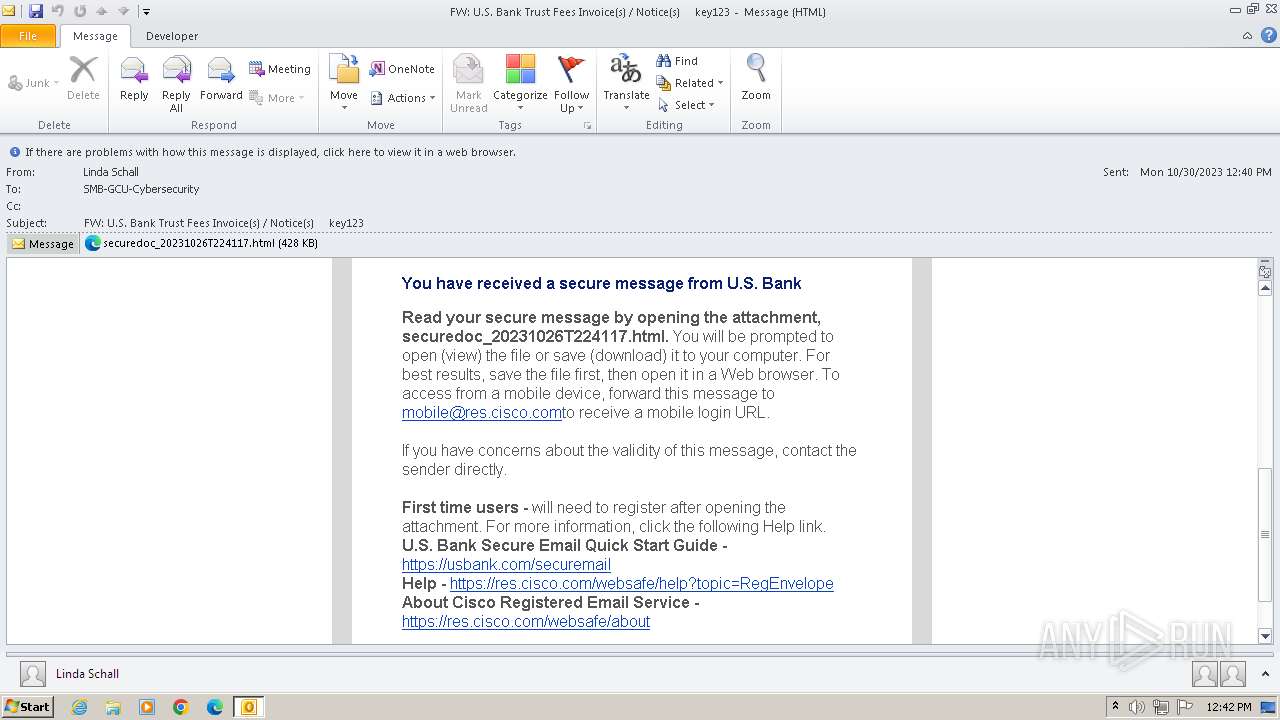1280x720 pixels.
Task: Click the media player taskbar icon
Action: (x=147, y=707)
